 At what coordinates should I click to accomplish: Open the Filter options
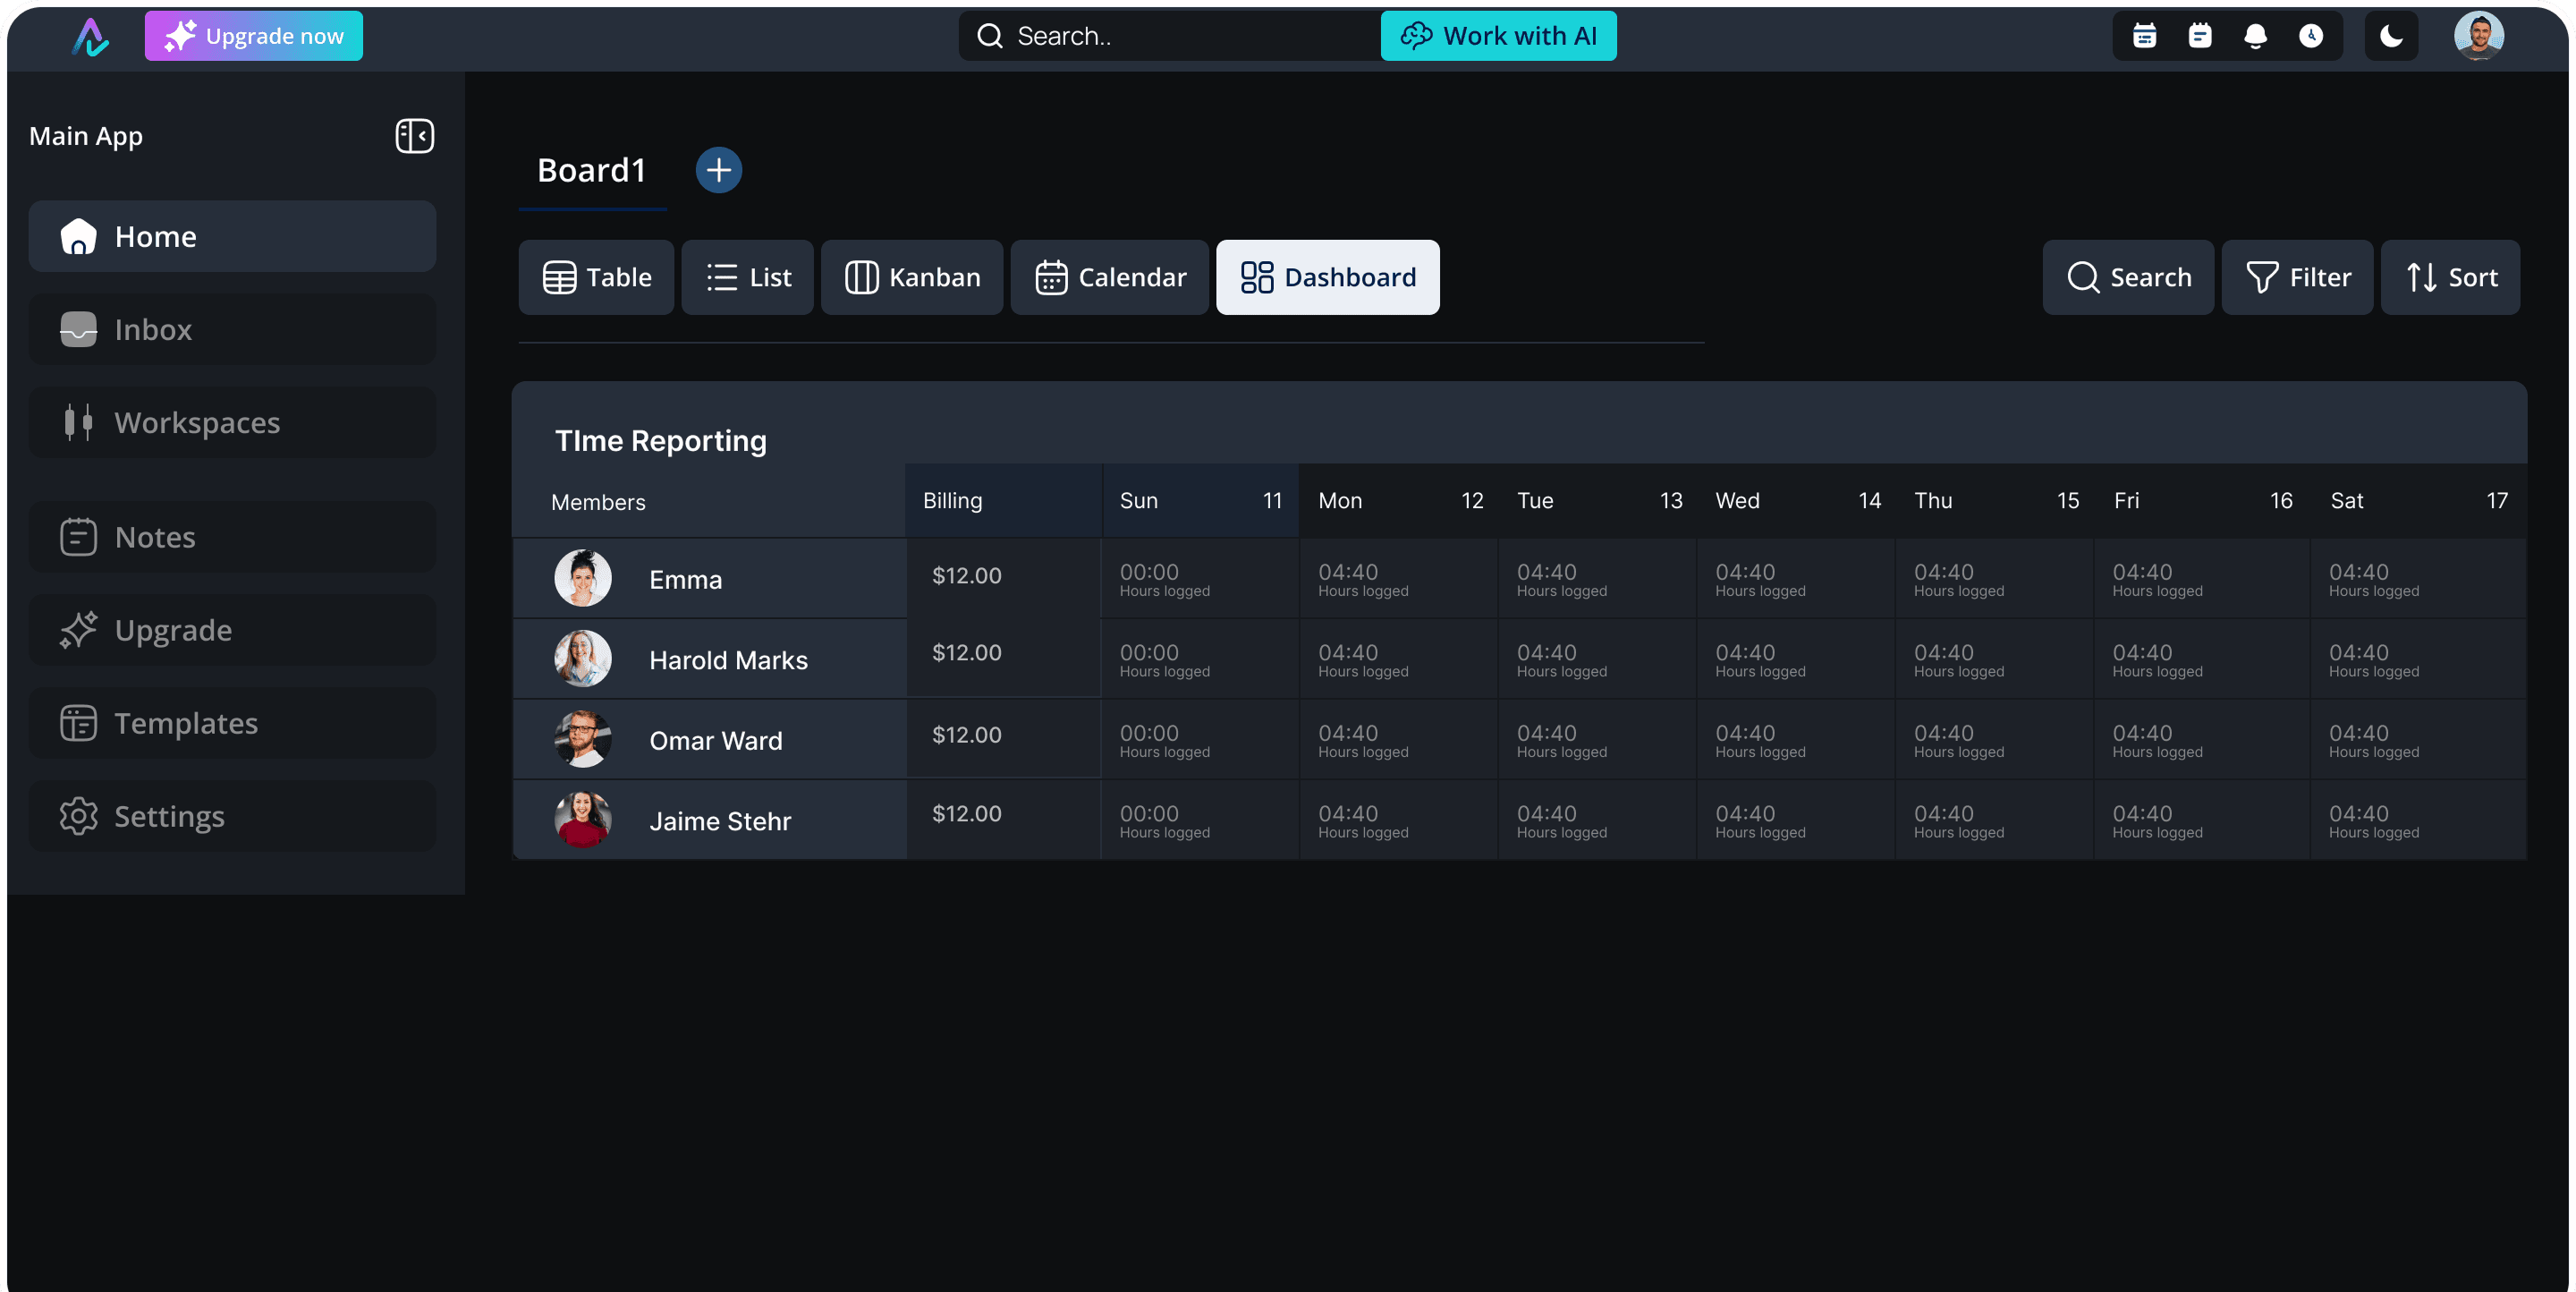pos(2297,277)
